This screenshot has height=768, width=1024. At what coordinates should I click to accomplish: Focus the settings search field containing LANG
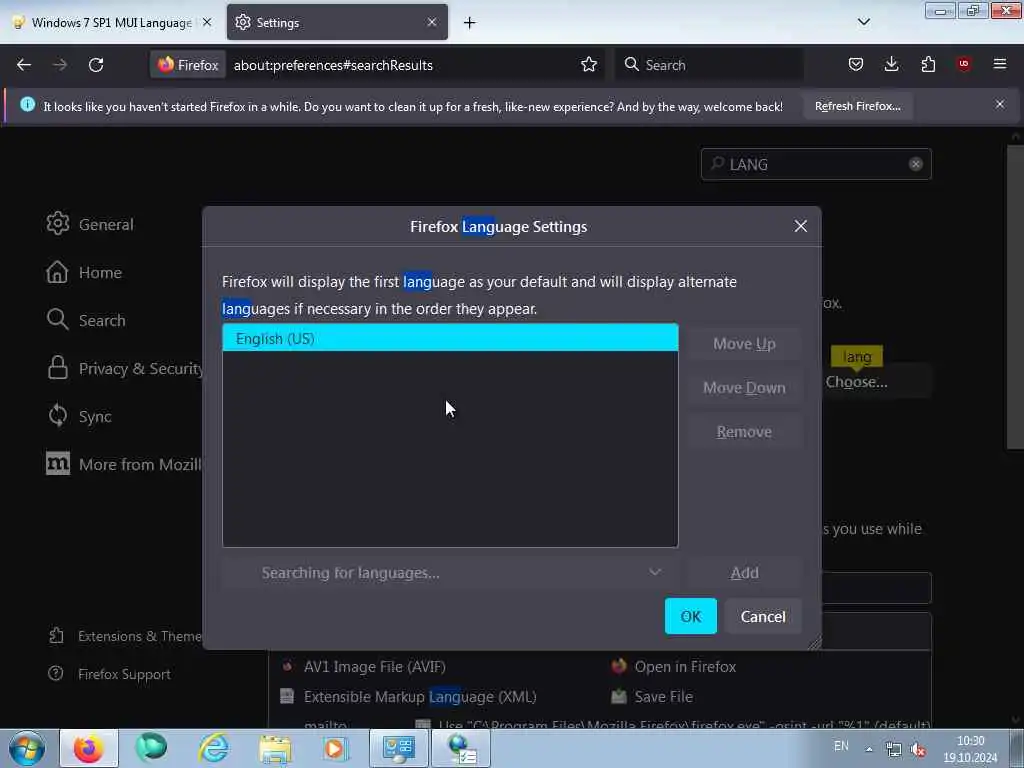tap(816, 164)
